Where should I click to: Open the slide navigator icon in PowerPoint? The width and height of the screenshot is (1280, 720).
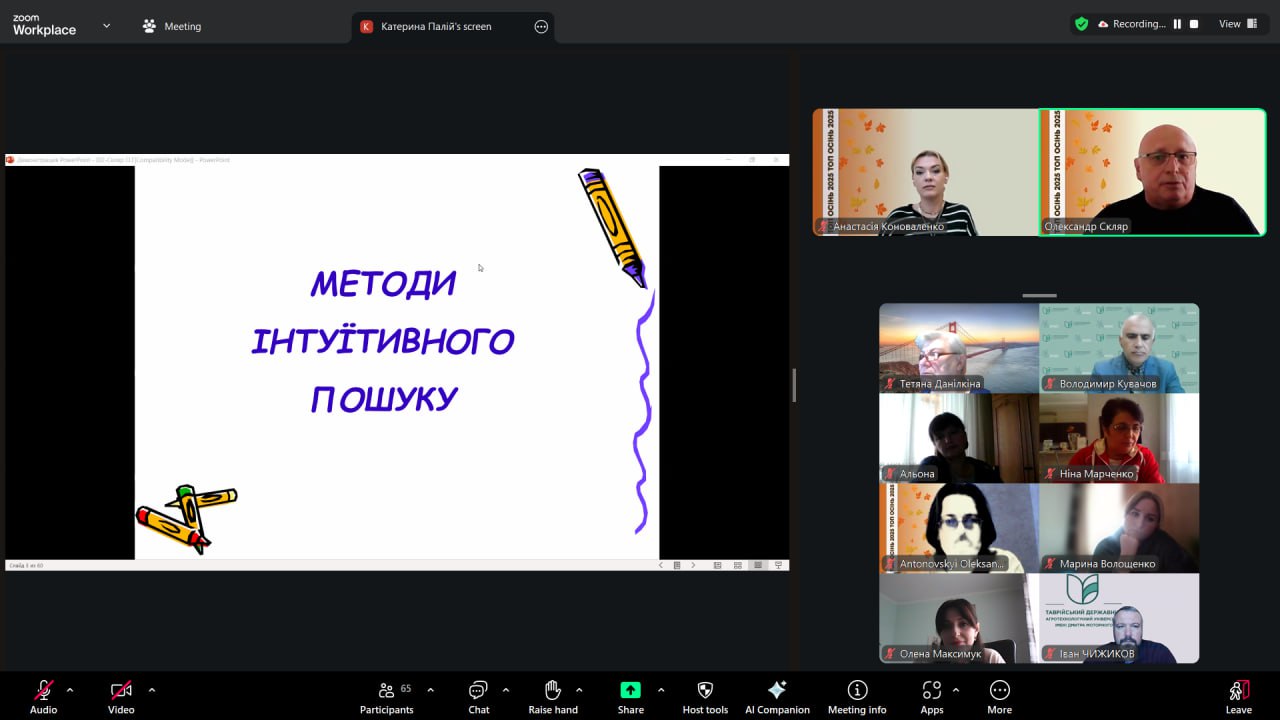click(676, 565)
